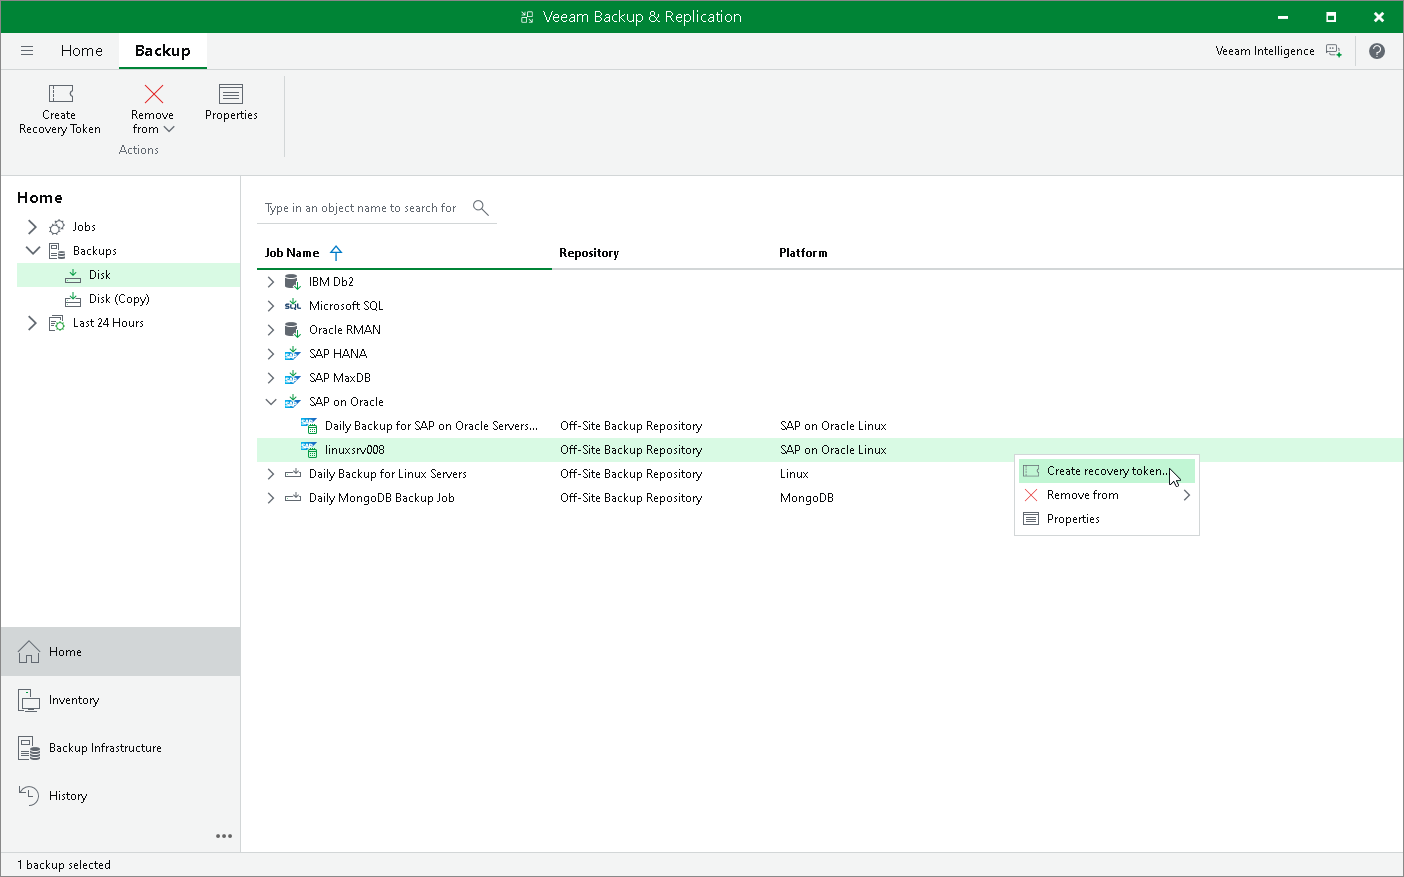Click the Backup Infrastructure view icon
The image size is (1404, 877).
[29, 748]
